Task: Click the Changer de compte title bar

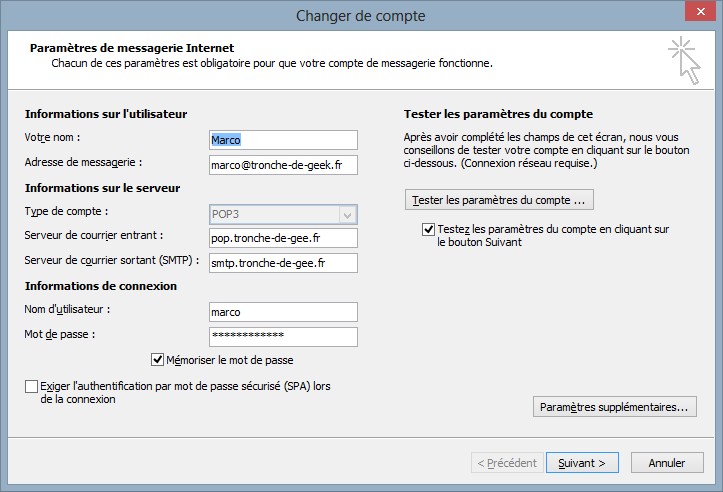Action: [361, 15]
